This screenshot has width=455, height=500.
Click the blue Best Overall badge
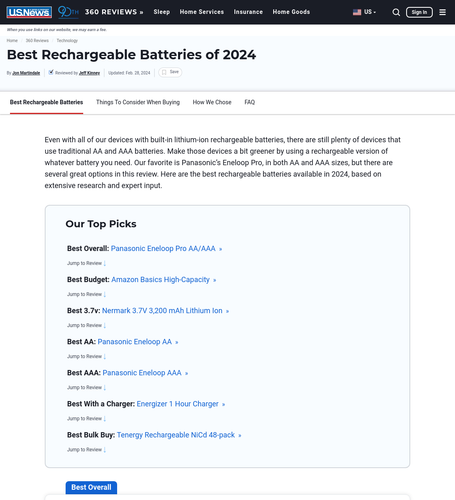point(91,487)
